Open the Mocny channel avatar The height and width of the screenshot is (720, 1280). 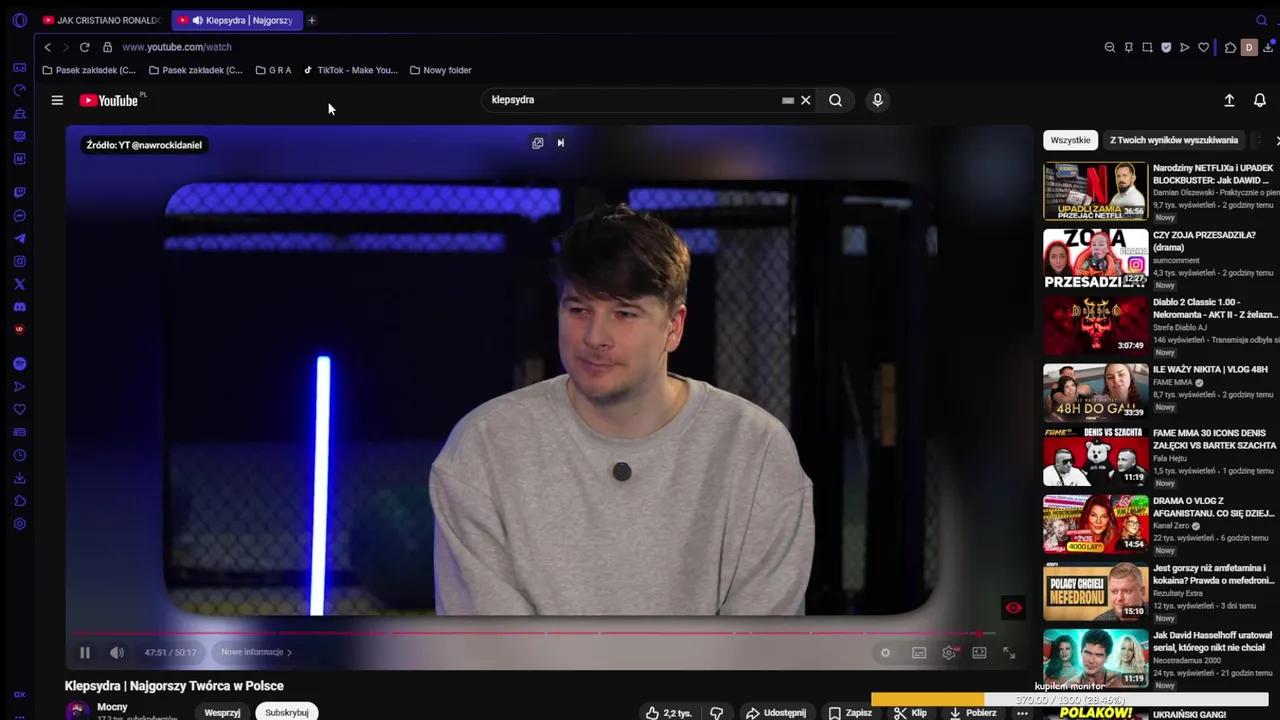pos(77,711)
